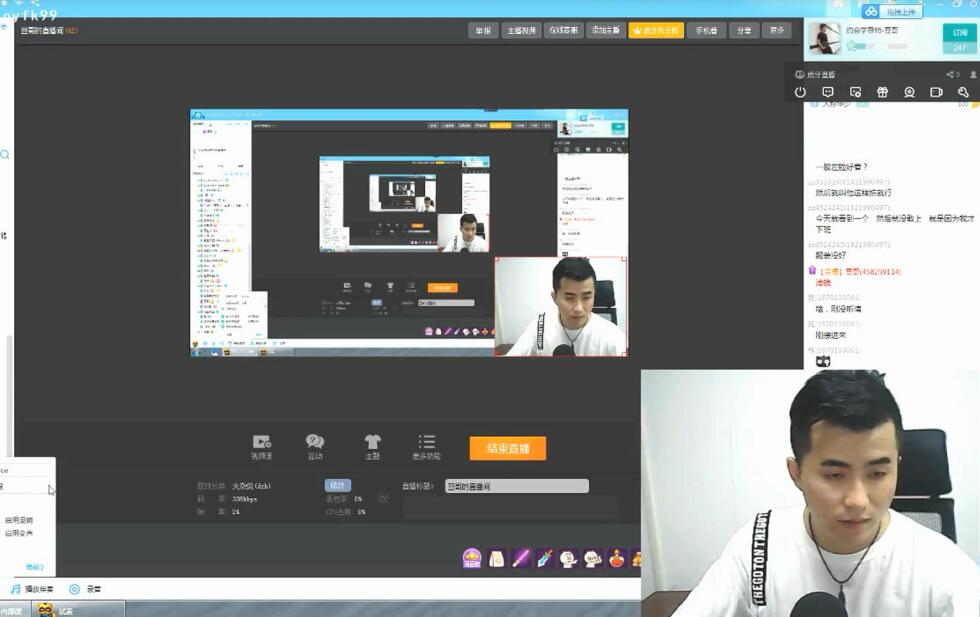980x617 pixels.
Task: Open the chat message bubble icon
Action: pyautogui.click(x=827, y=92)
